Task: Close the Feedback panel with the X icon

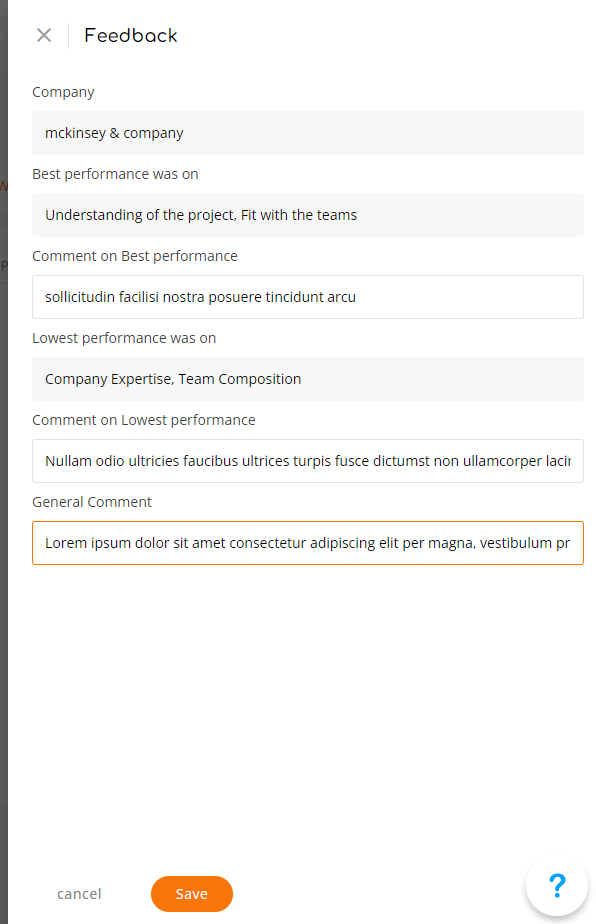Action: pyautogui.click(x=44, y=35)
